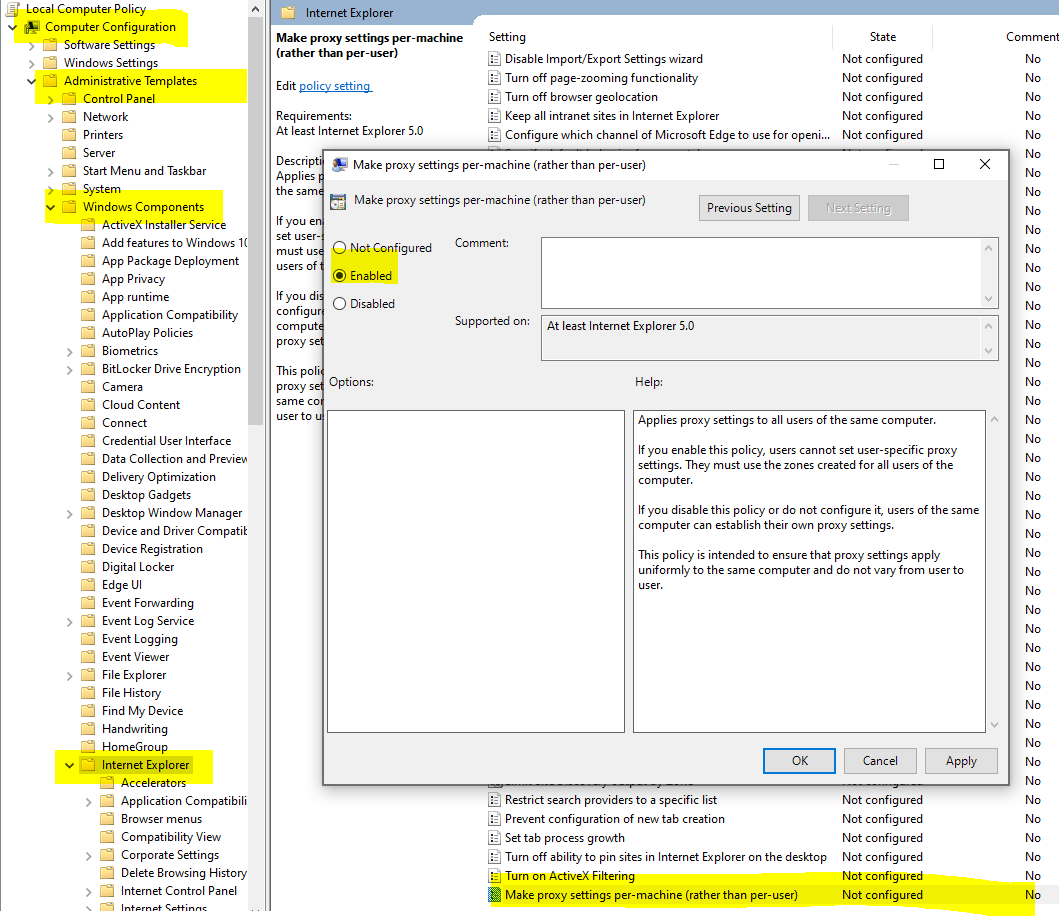Collapse the Computer Configuration node
This screenshot has width=1059, height=916.
pyautogui.click(x=12, y=27)
